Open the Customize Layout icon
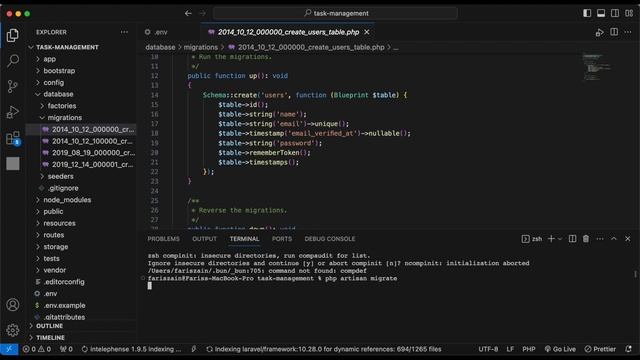This screenshot has height=360, width=640. click(629, 13)
